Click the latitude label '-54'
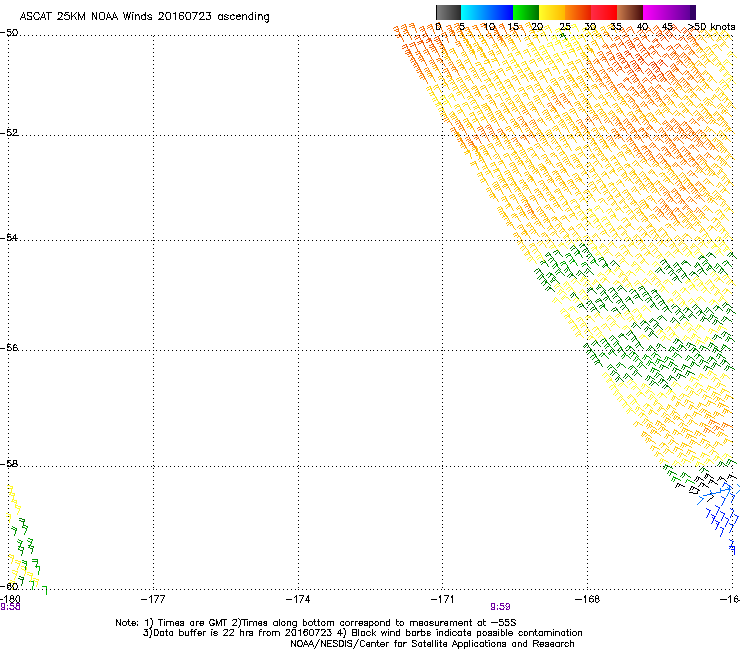 click(x=9, y=237)
